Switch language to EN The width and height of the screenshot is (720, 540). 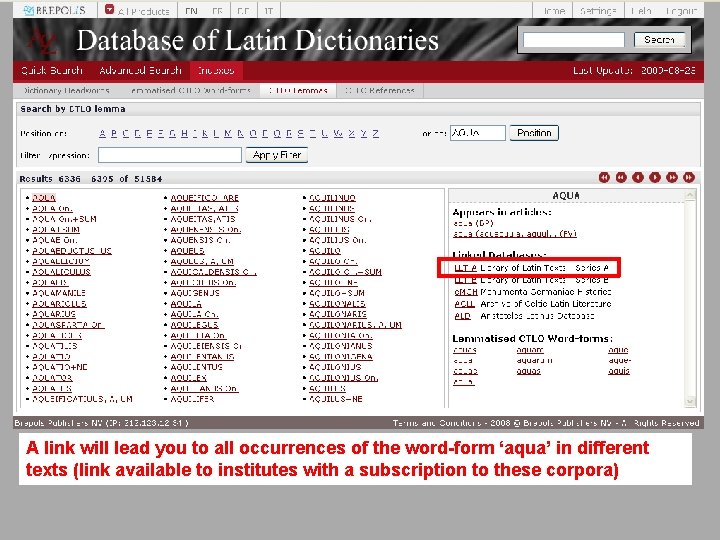pos(191,11)
